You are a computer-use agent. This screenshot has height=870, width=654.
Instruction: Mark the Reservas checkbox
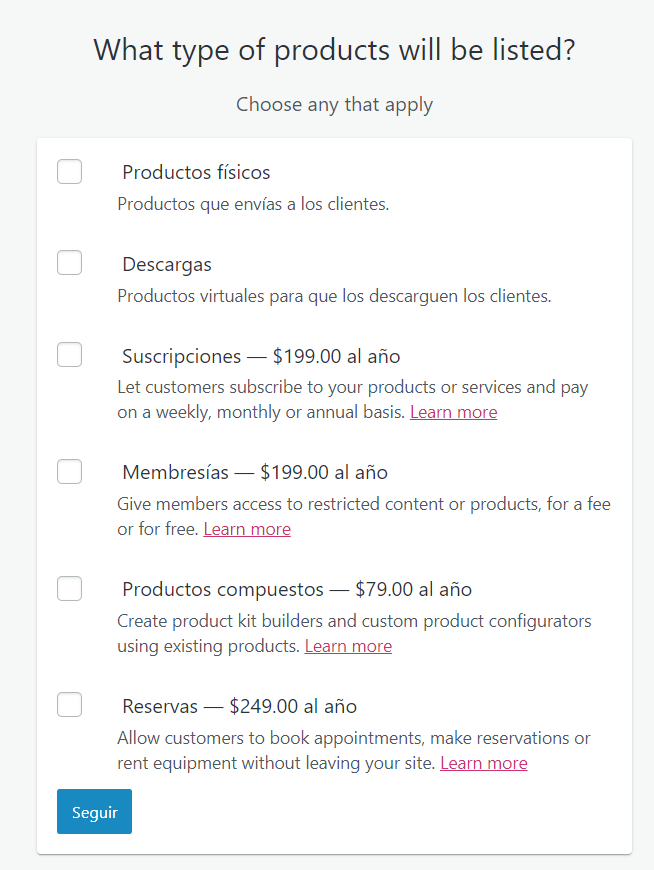(69, 705)
